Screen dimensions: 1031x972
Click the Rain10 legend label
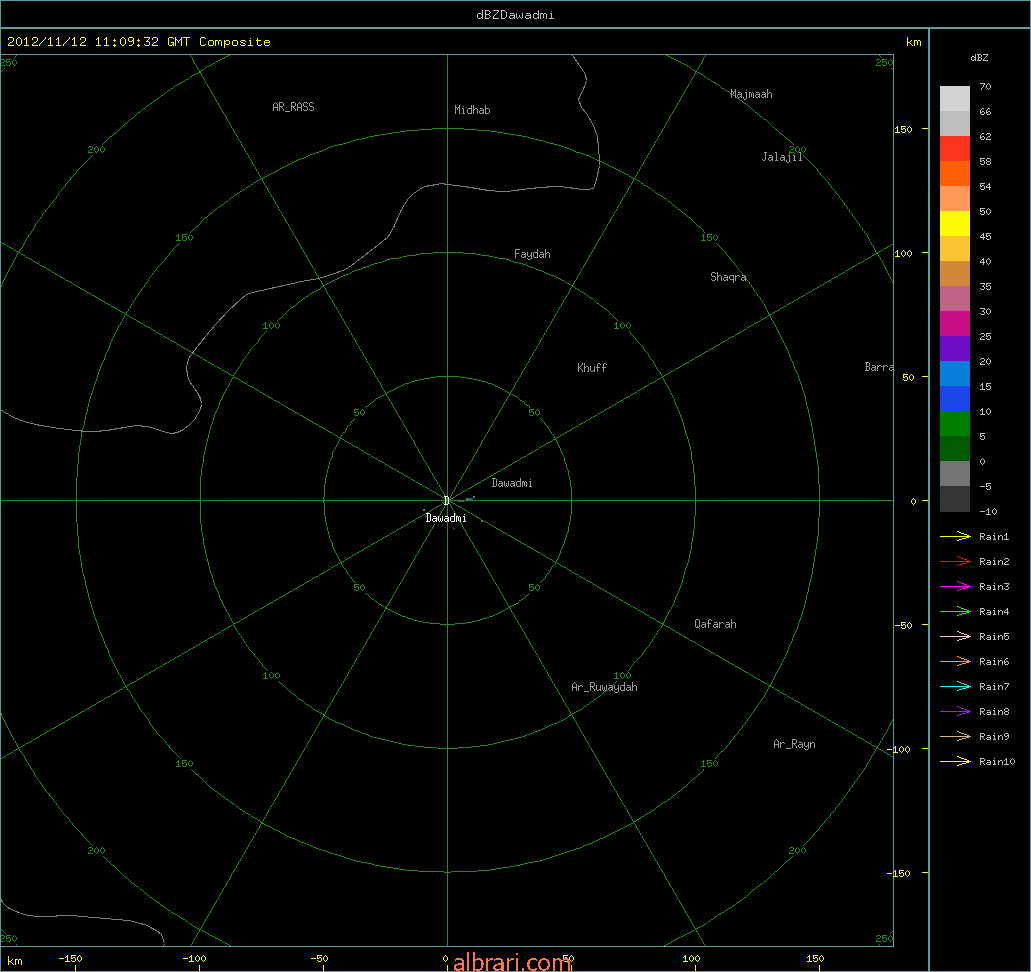pyautogui.click(x=997, y=762)
